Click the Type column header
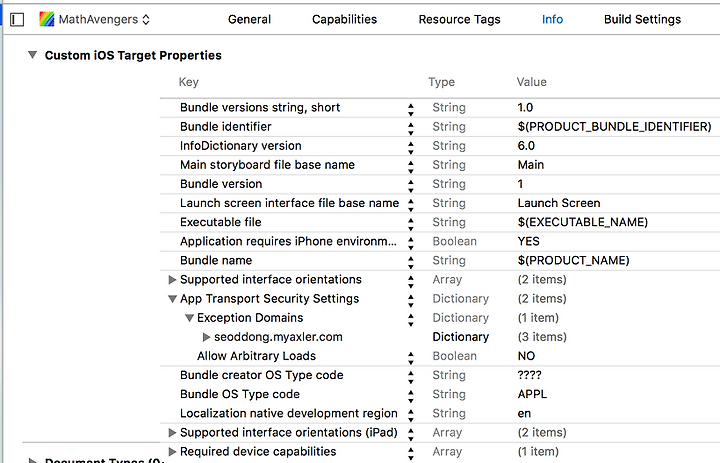 point(441,82)
